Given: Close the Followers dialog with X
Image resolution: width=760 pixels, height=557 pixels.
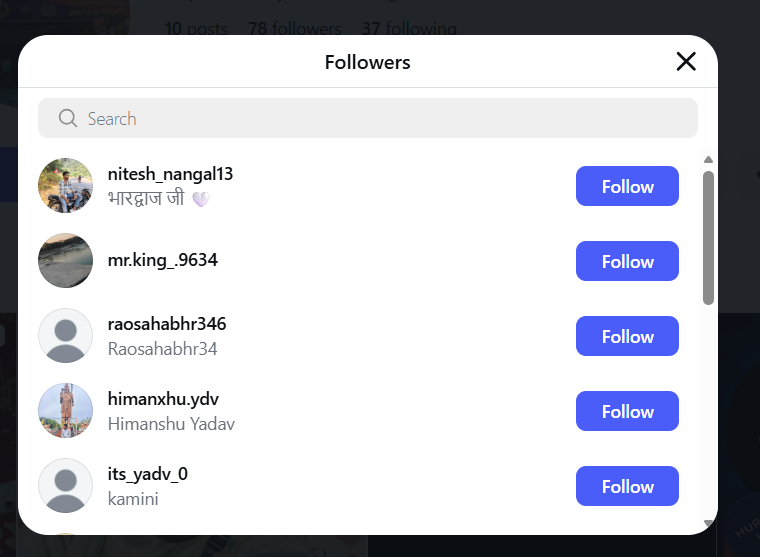Looking at the screenshot, I should click(686, 62).
